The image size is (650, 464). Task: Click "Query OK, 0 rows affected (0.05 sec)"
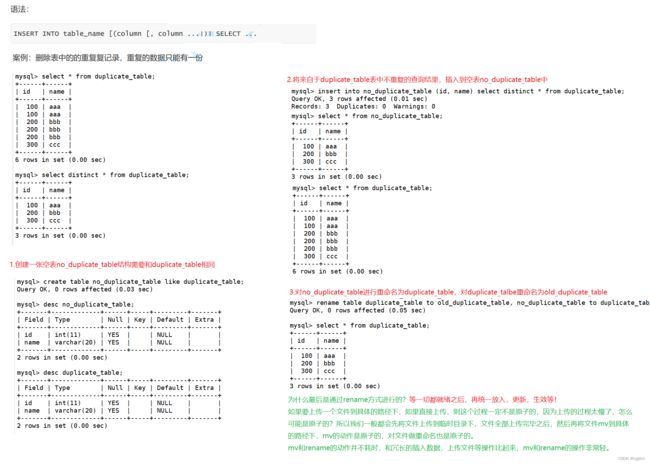(x=357, y=310)
